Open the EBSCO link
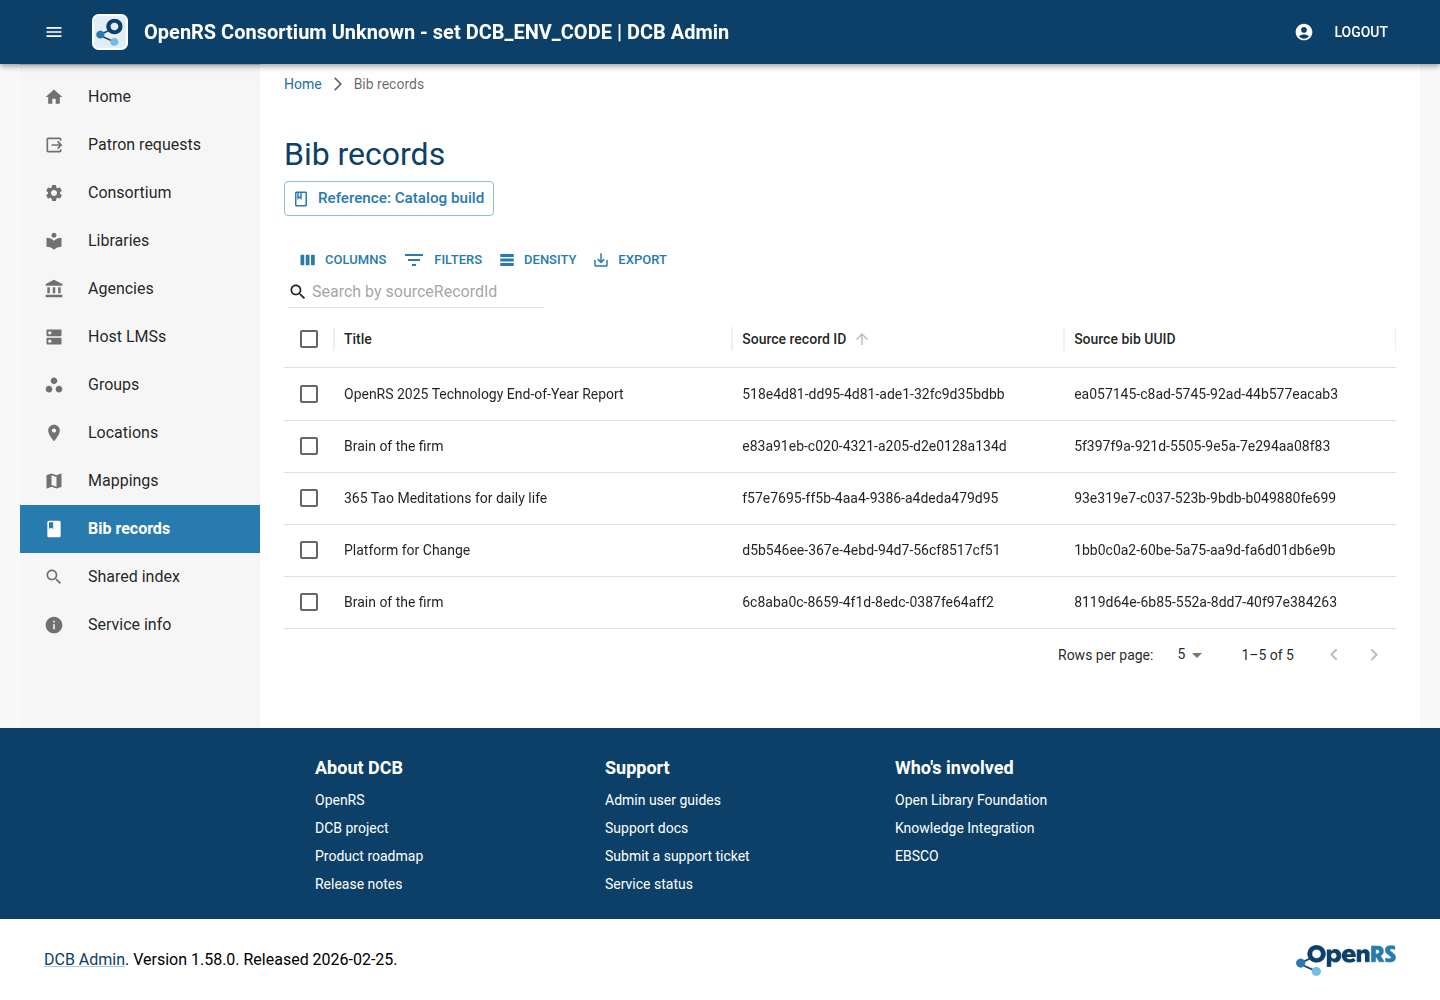Viewport: 1440px width, 1000px height. click(x=917, y=856)
